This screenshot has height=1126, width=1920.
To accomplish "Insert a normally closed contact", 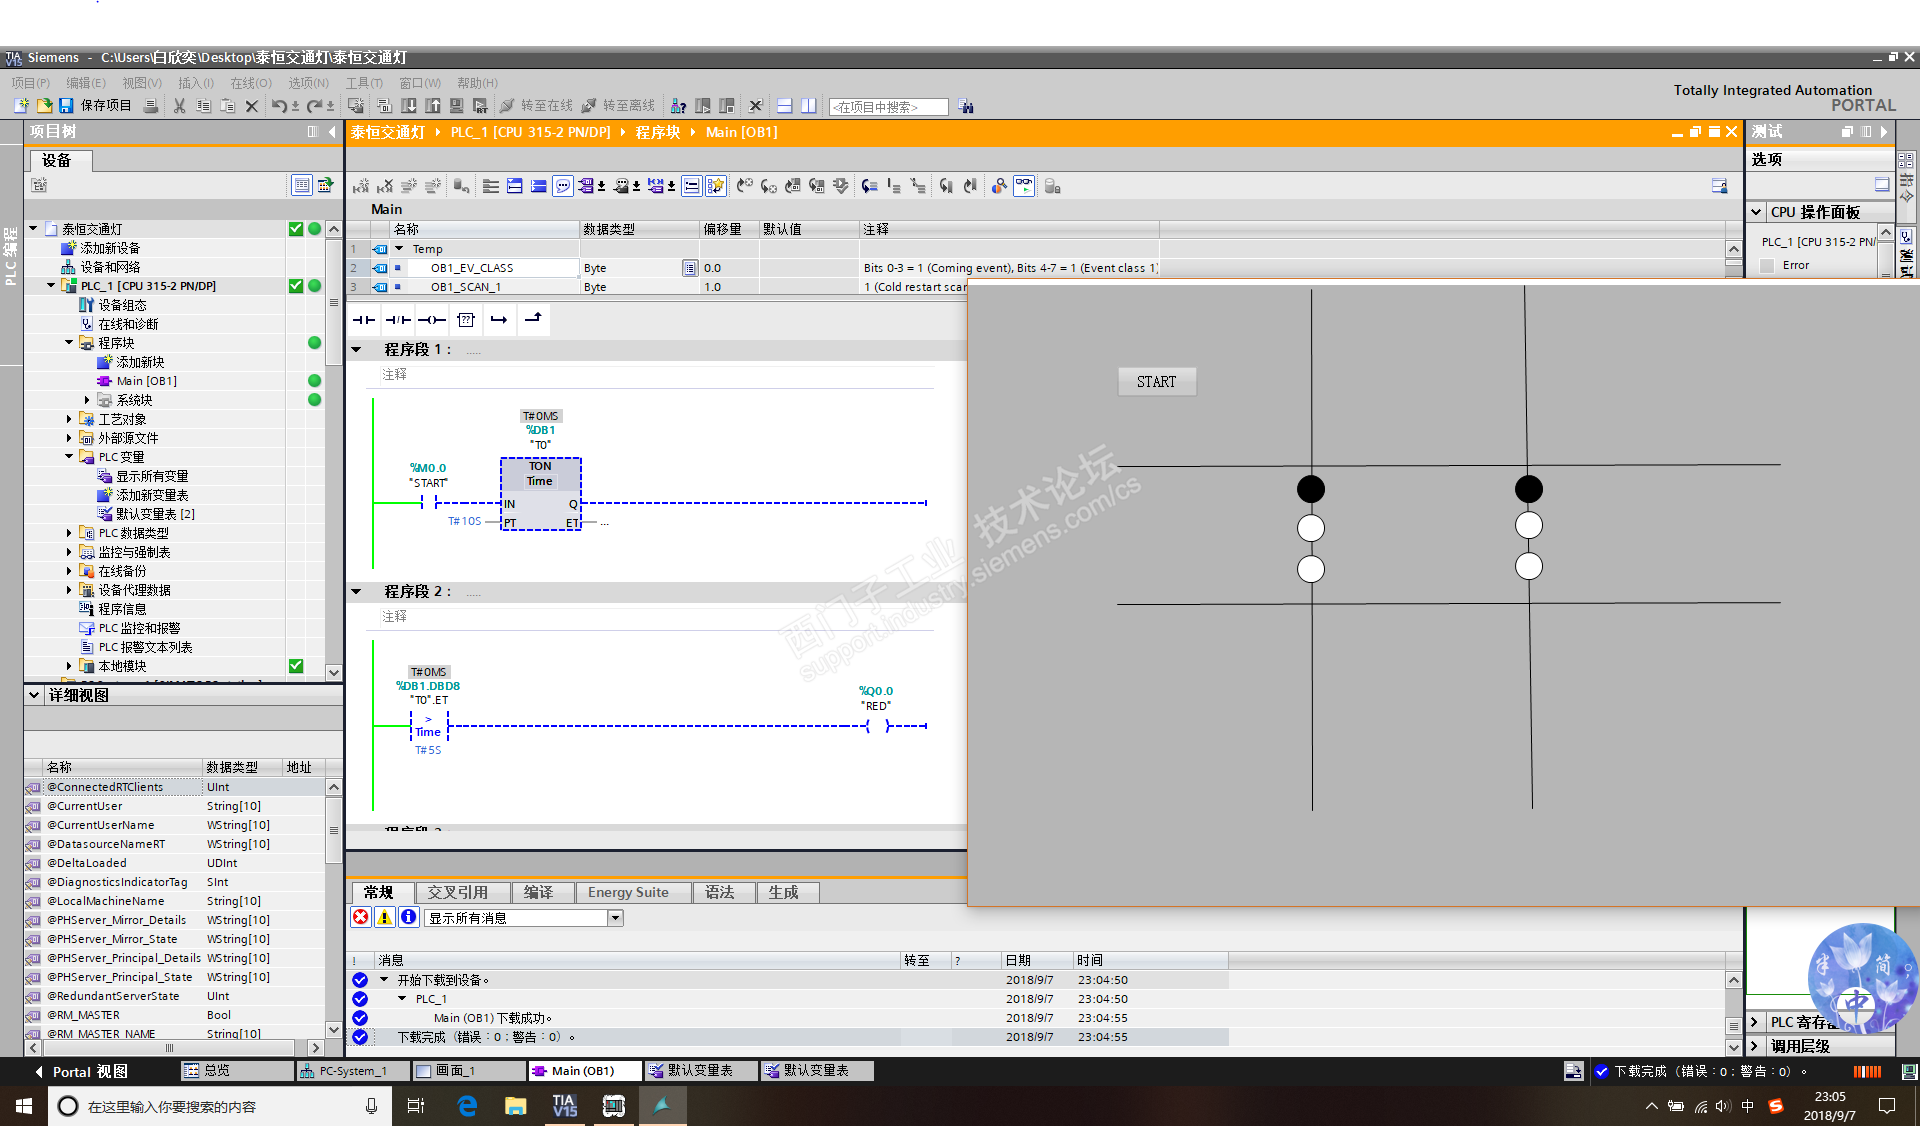I will [x=398, y=320].
